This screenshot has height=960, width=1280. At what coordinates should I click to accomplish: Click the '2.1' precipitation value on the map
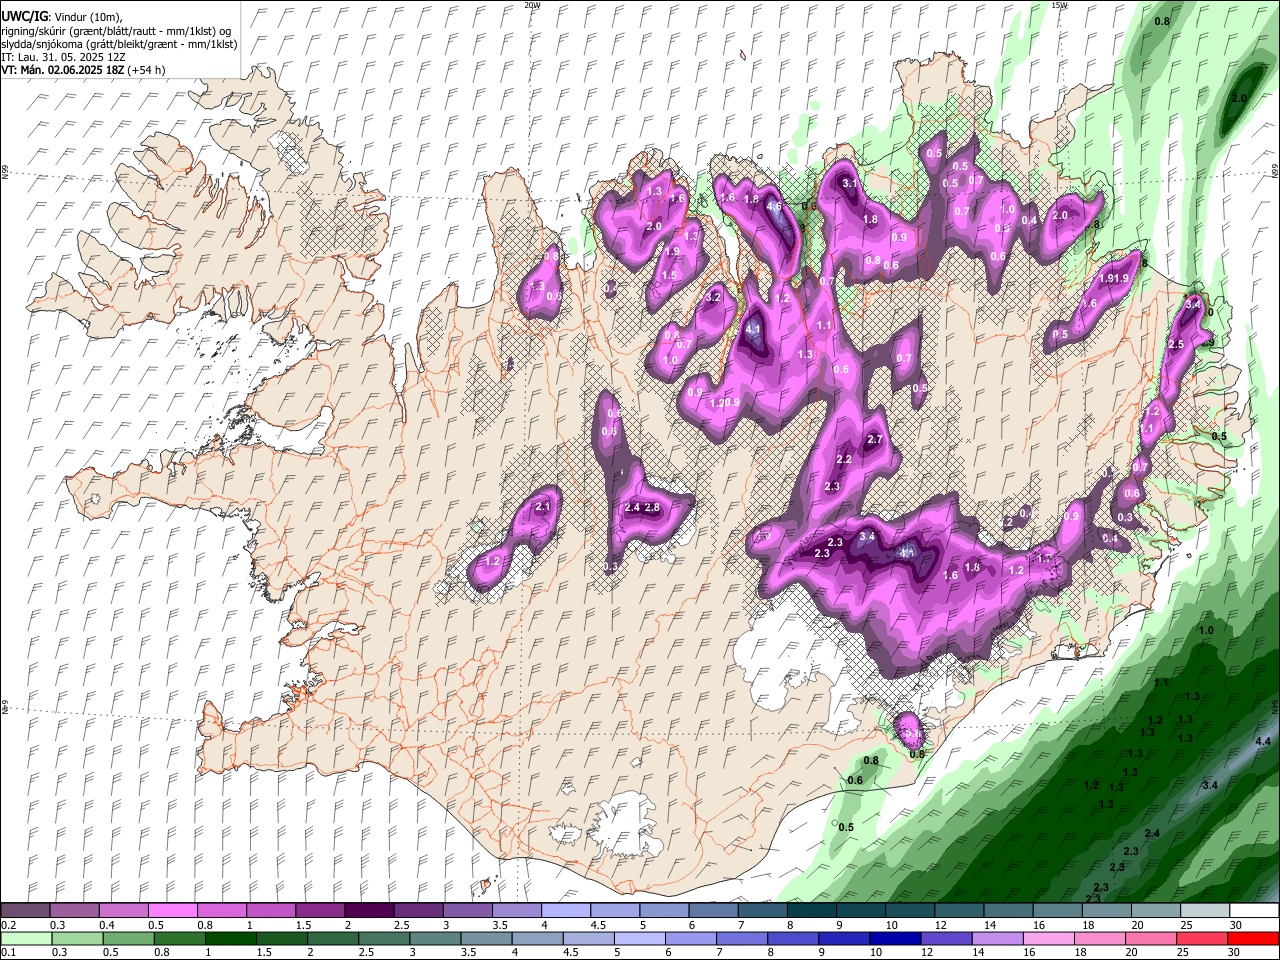(543, 508)
